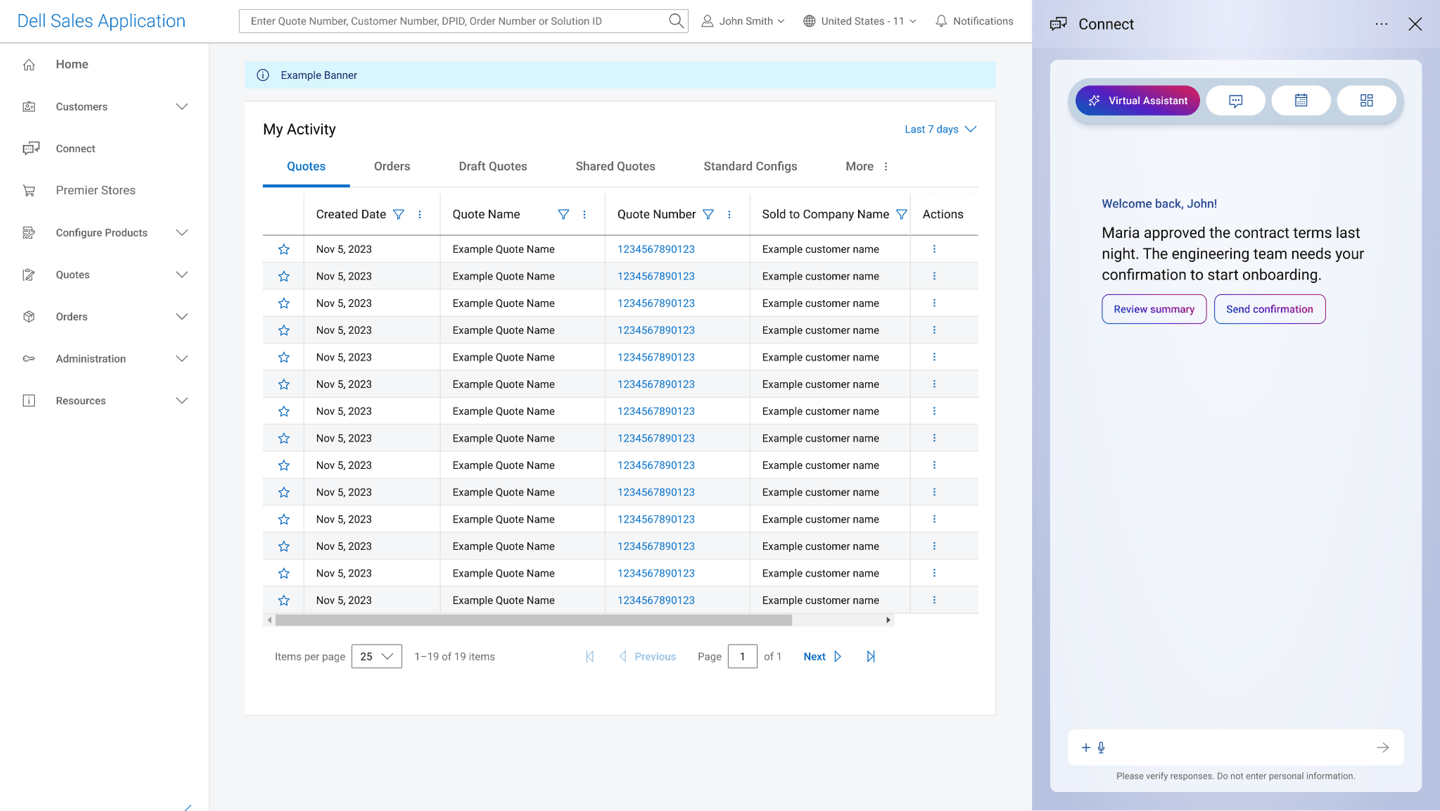Viewport: 1440px width, 811px height.
Task: Open the filter for the Created Date column
Action: 399,214
